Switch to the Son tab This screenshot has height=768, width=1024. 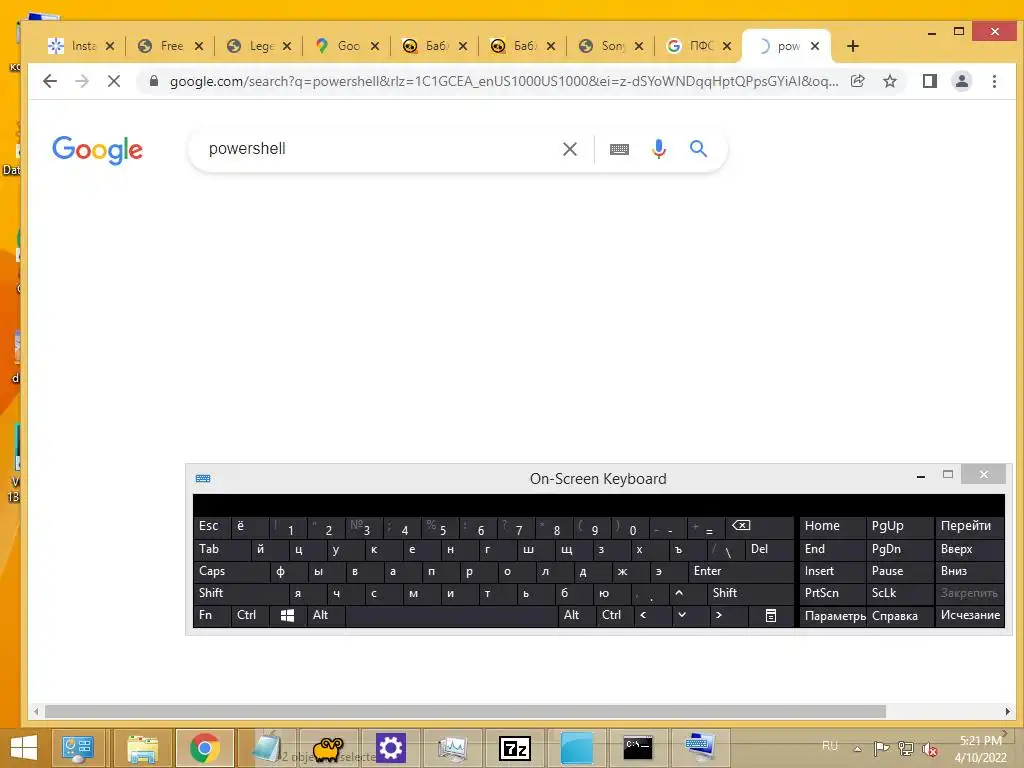(612, 46)
